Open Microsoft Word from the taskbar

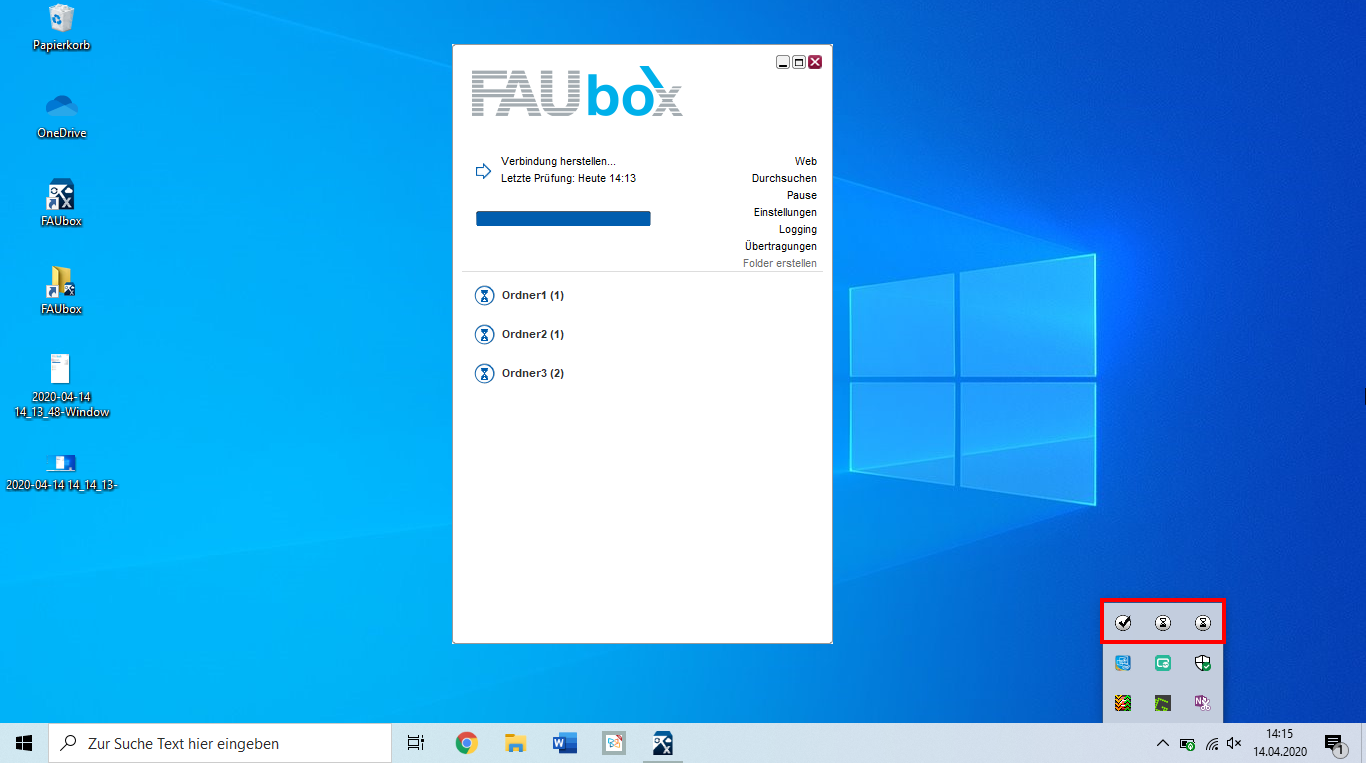click(x=564, y=743)
